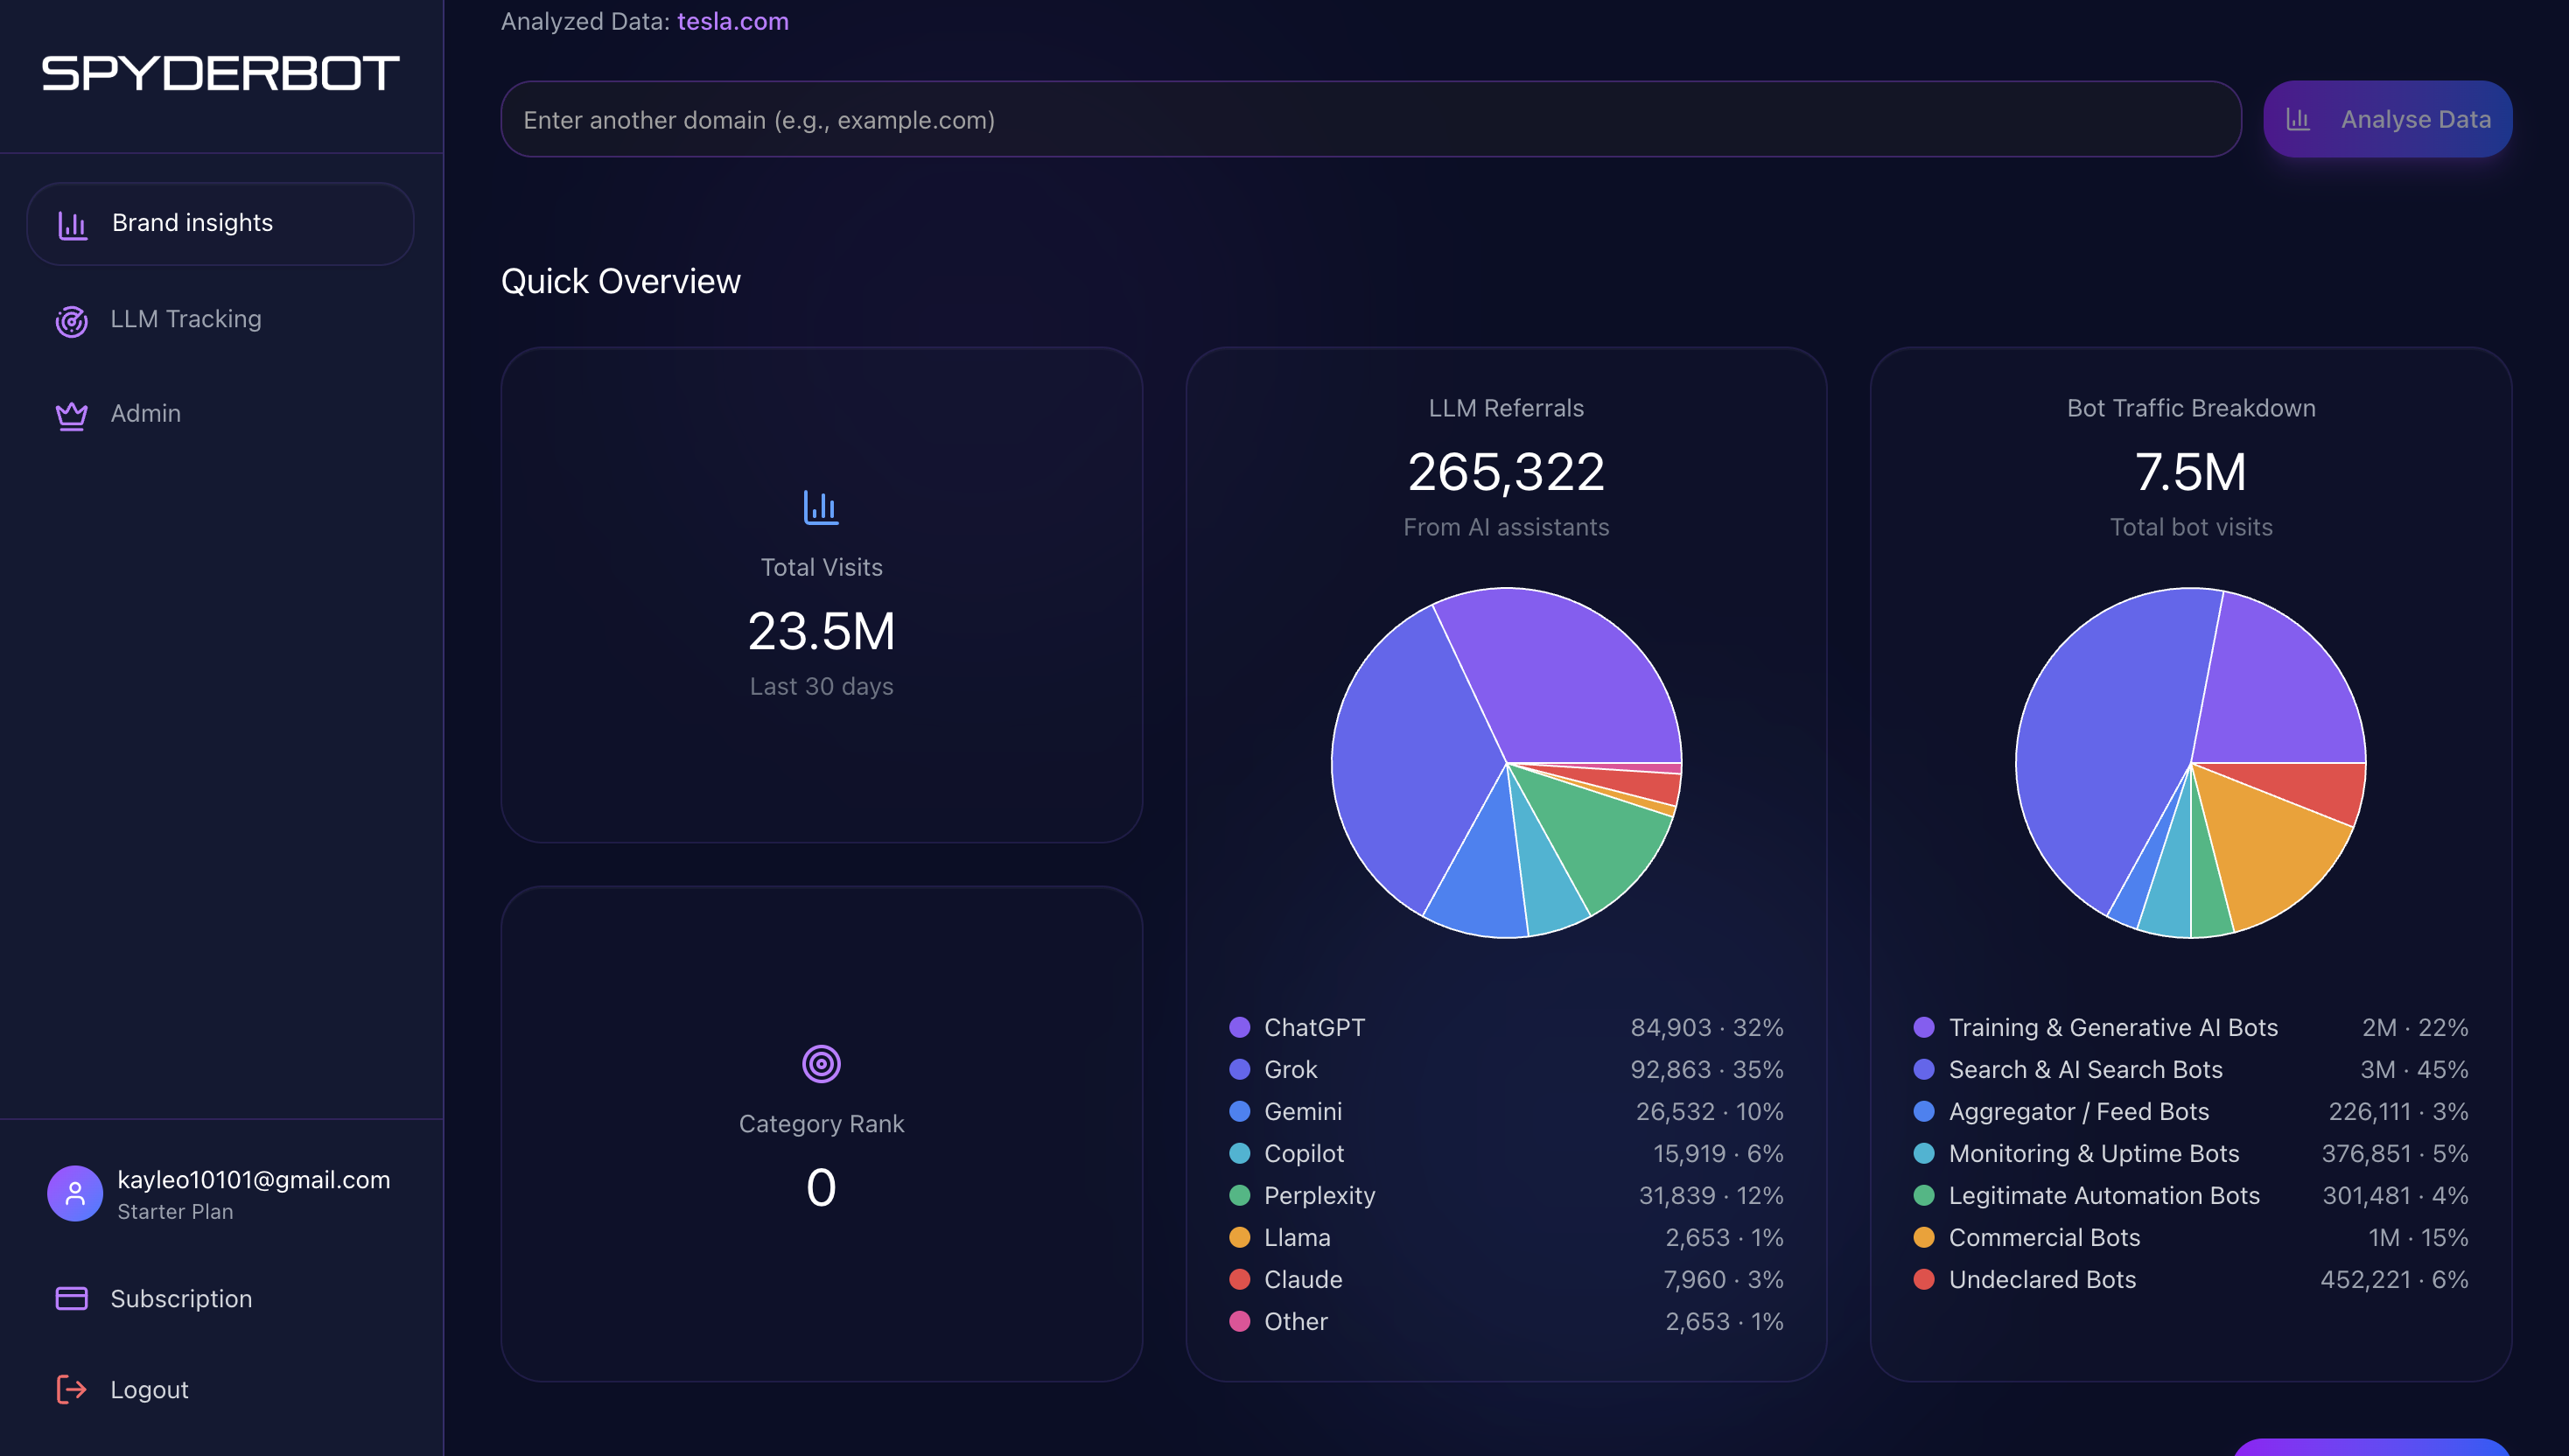Open the account email kayleo10101@gmail.com
The height and width of the screenshot is (1456, 2569).
(254, 1179)
